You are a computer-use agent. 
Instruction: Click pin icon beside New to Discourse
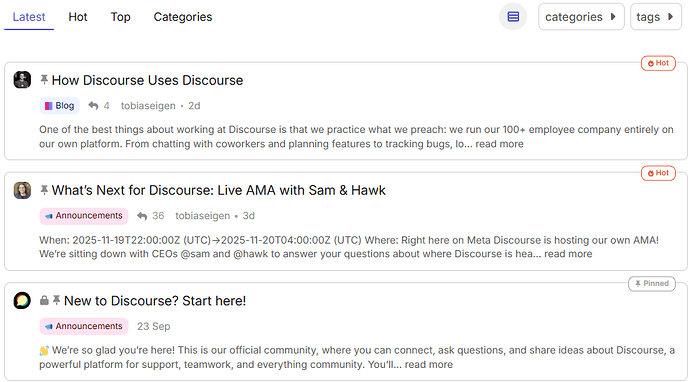click(56, 300)
